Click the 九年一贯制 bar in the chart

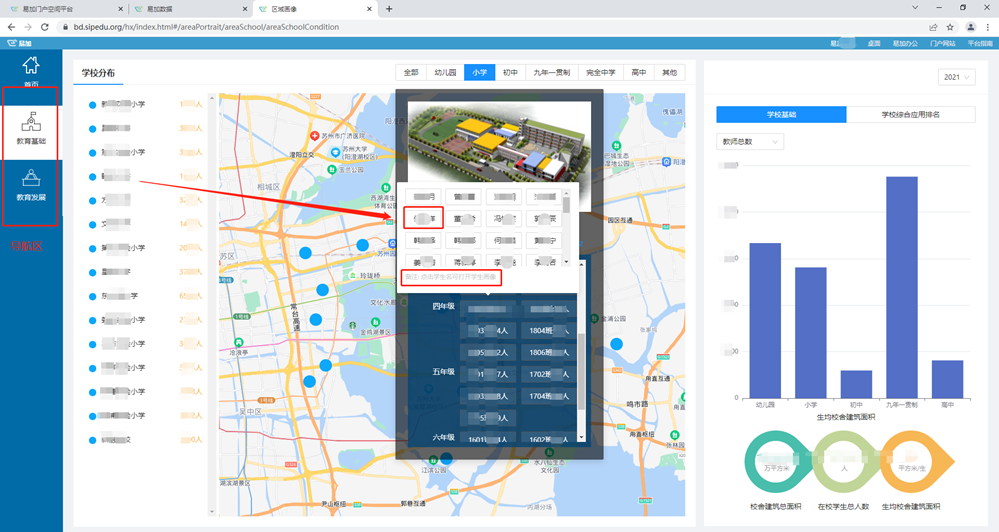tap(902, 287)
